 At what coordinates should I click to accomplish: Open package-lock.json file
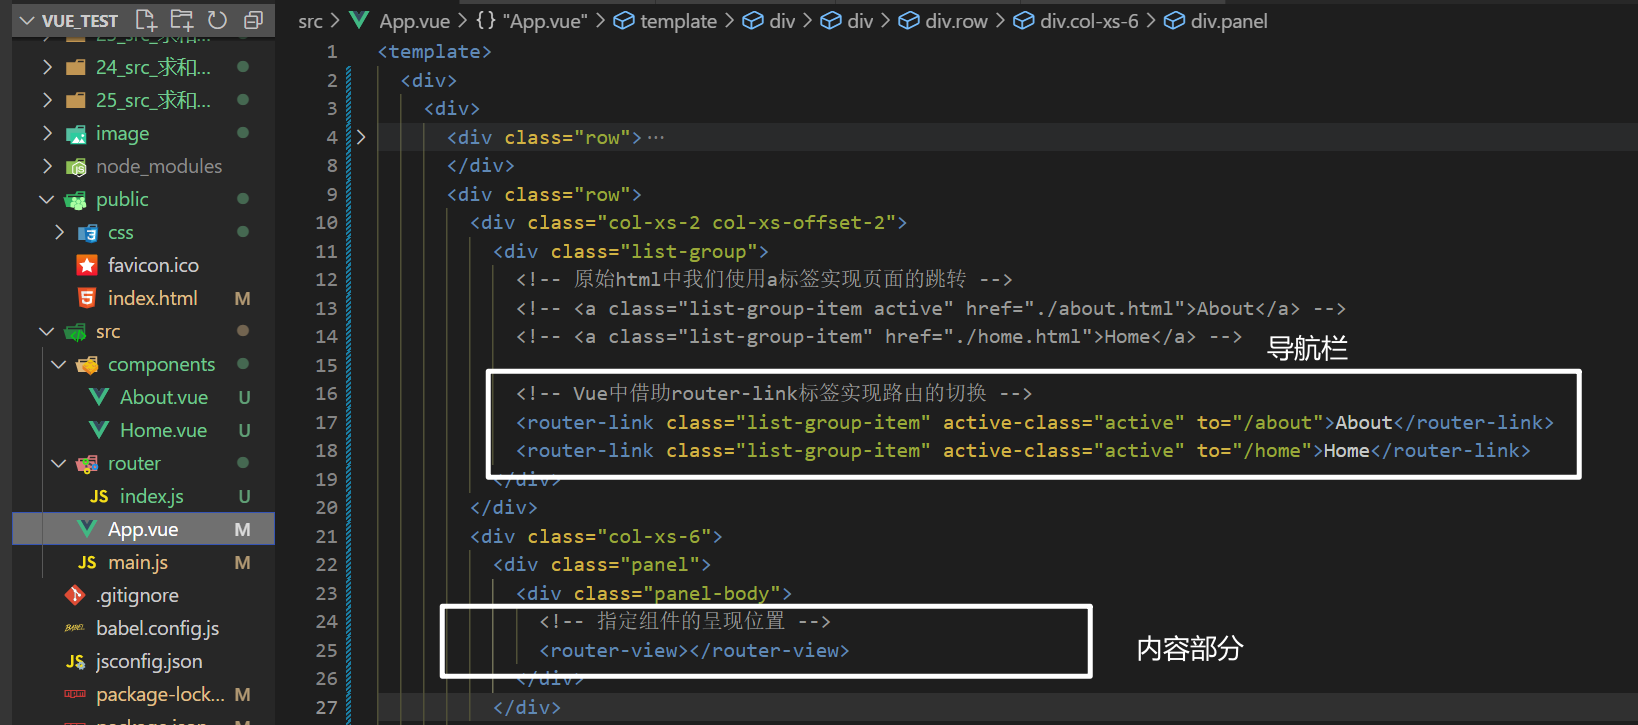(x=160, y=694)
